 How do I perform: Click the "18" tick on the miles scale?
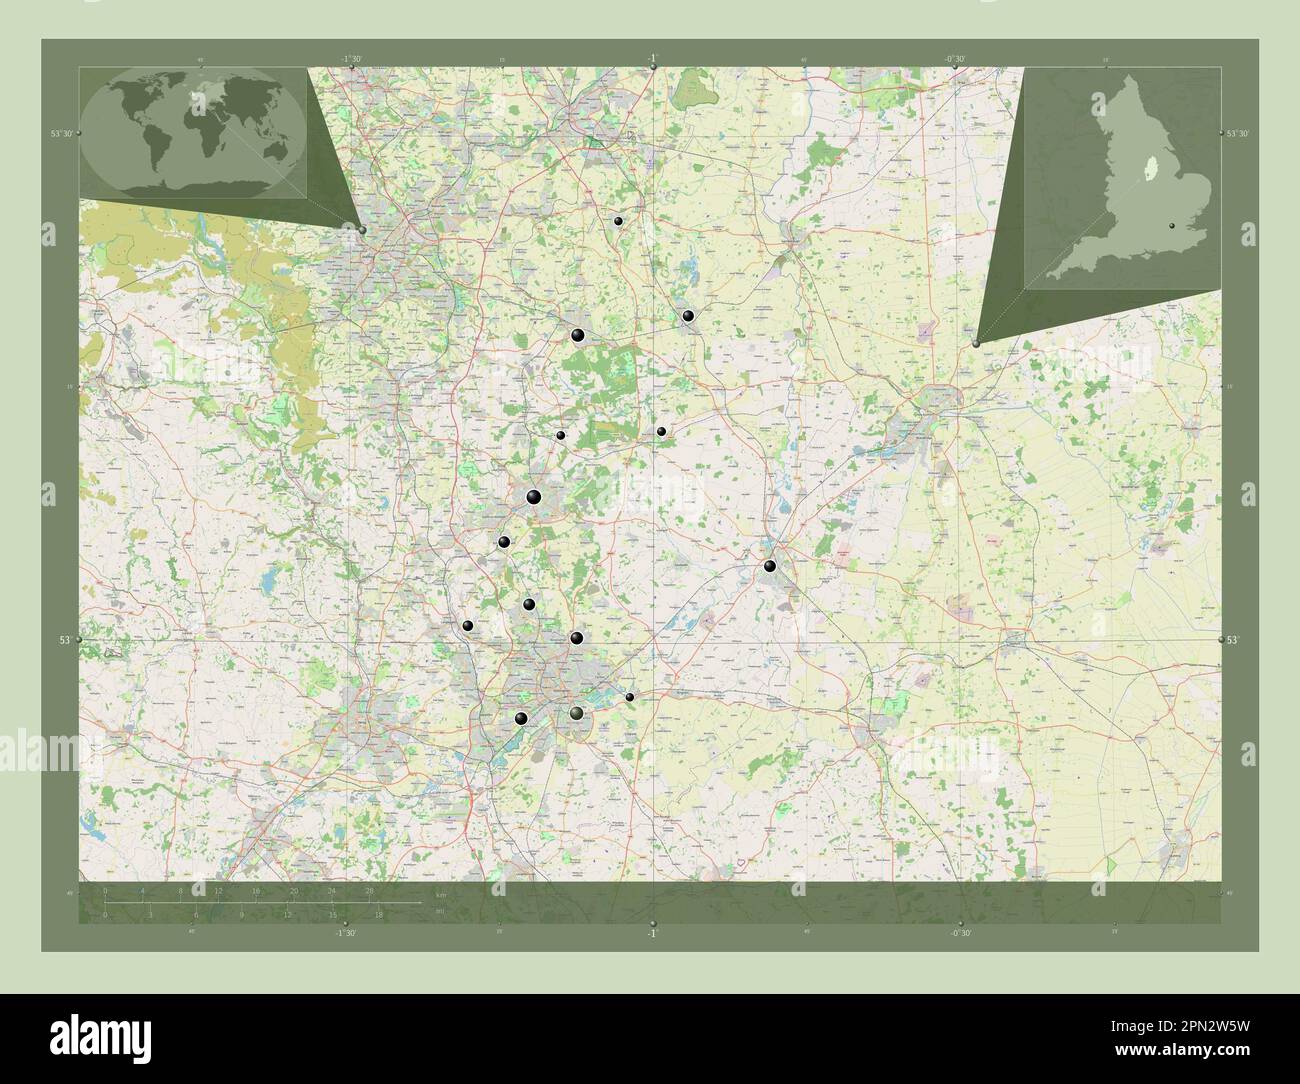tap(378, 914)
